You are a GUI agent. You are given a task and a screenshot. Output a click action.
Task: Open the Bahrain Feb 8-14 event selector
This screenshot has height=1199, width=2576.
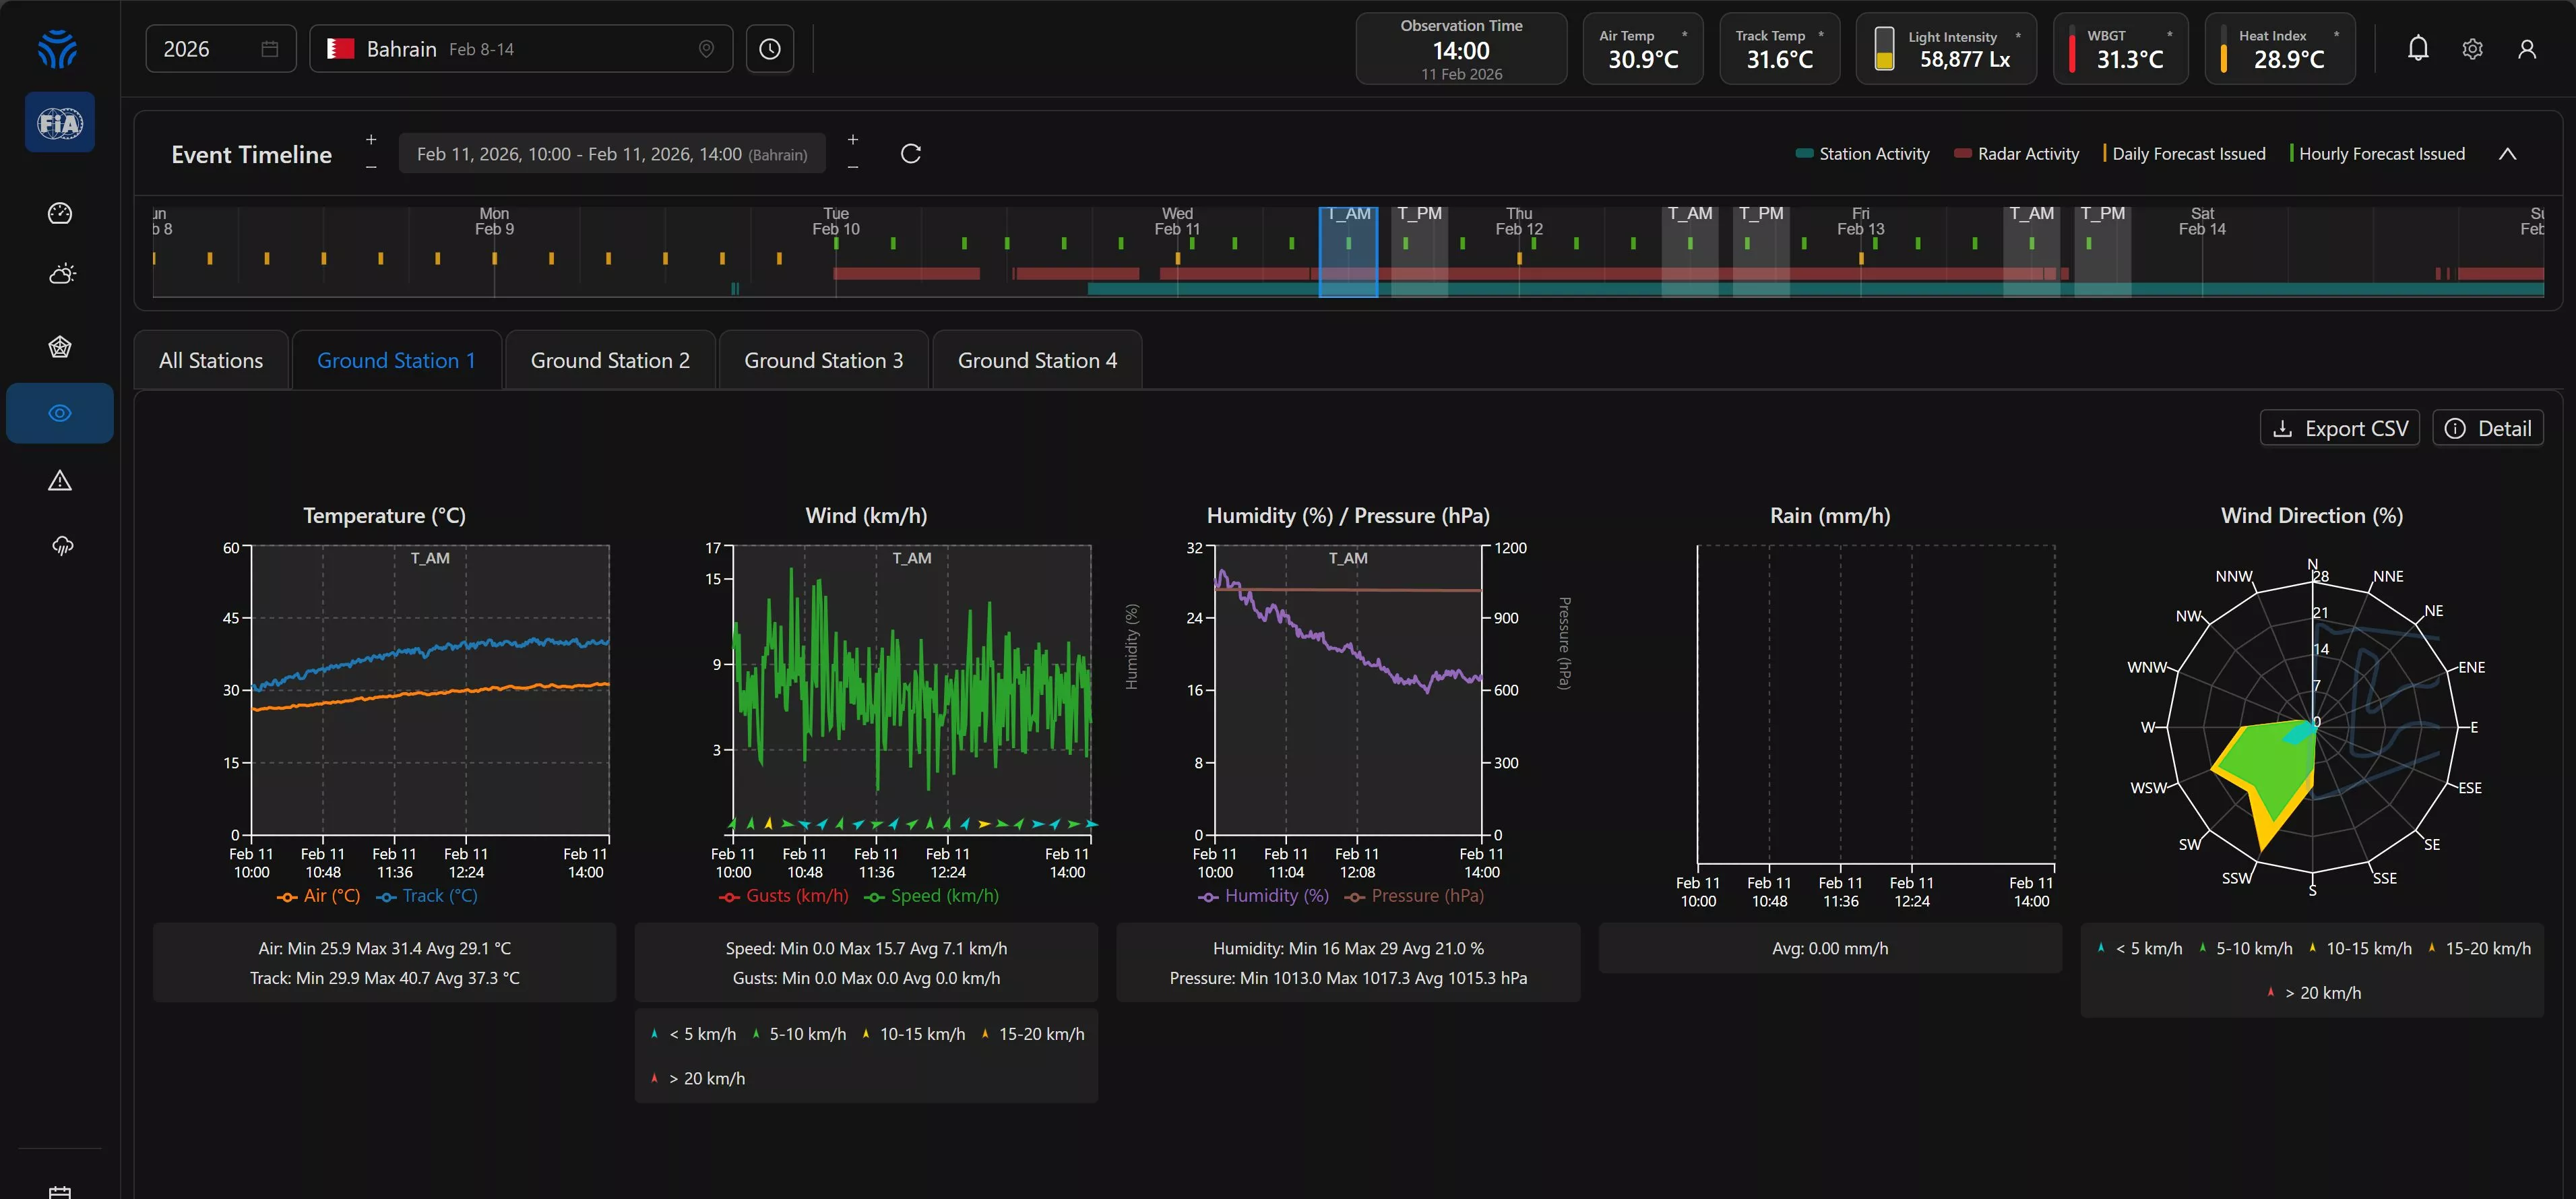[521, 49]
